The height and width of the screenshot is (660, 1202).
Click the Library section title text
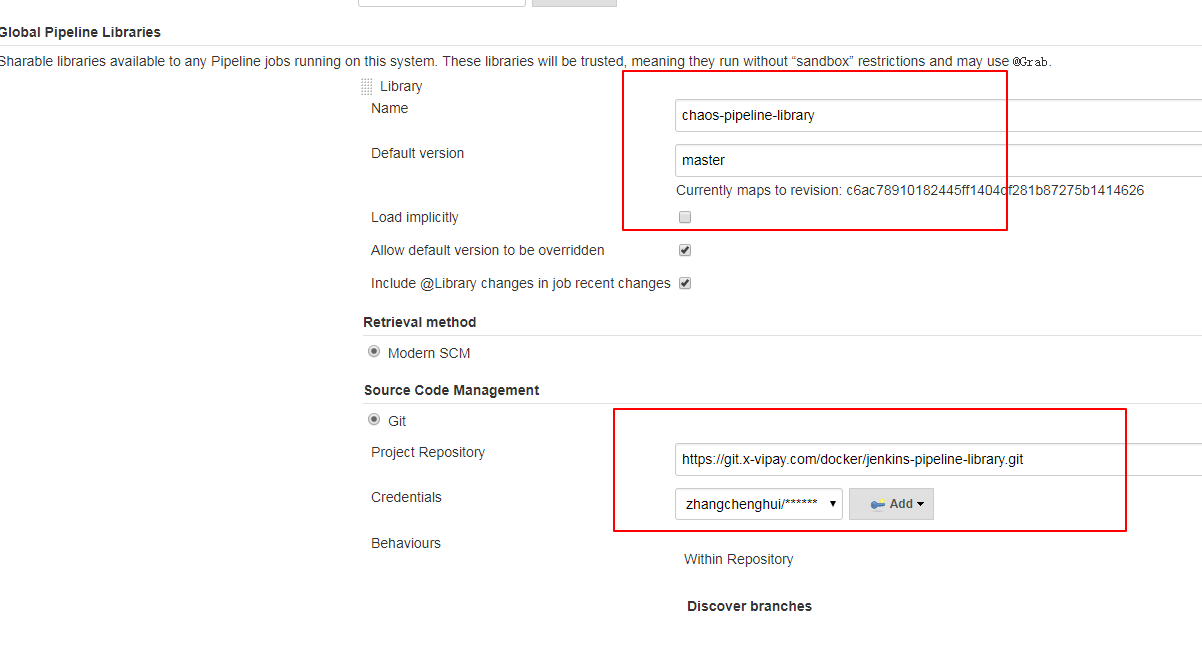401,86
